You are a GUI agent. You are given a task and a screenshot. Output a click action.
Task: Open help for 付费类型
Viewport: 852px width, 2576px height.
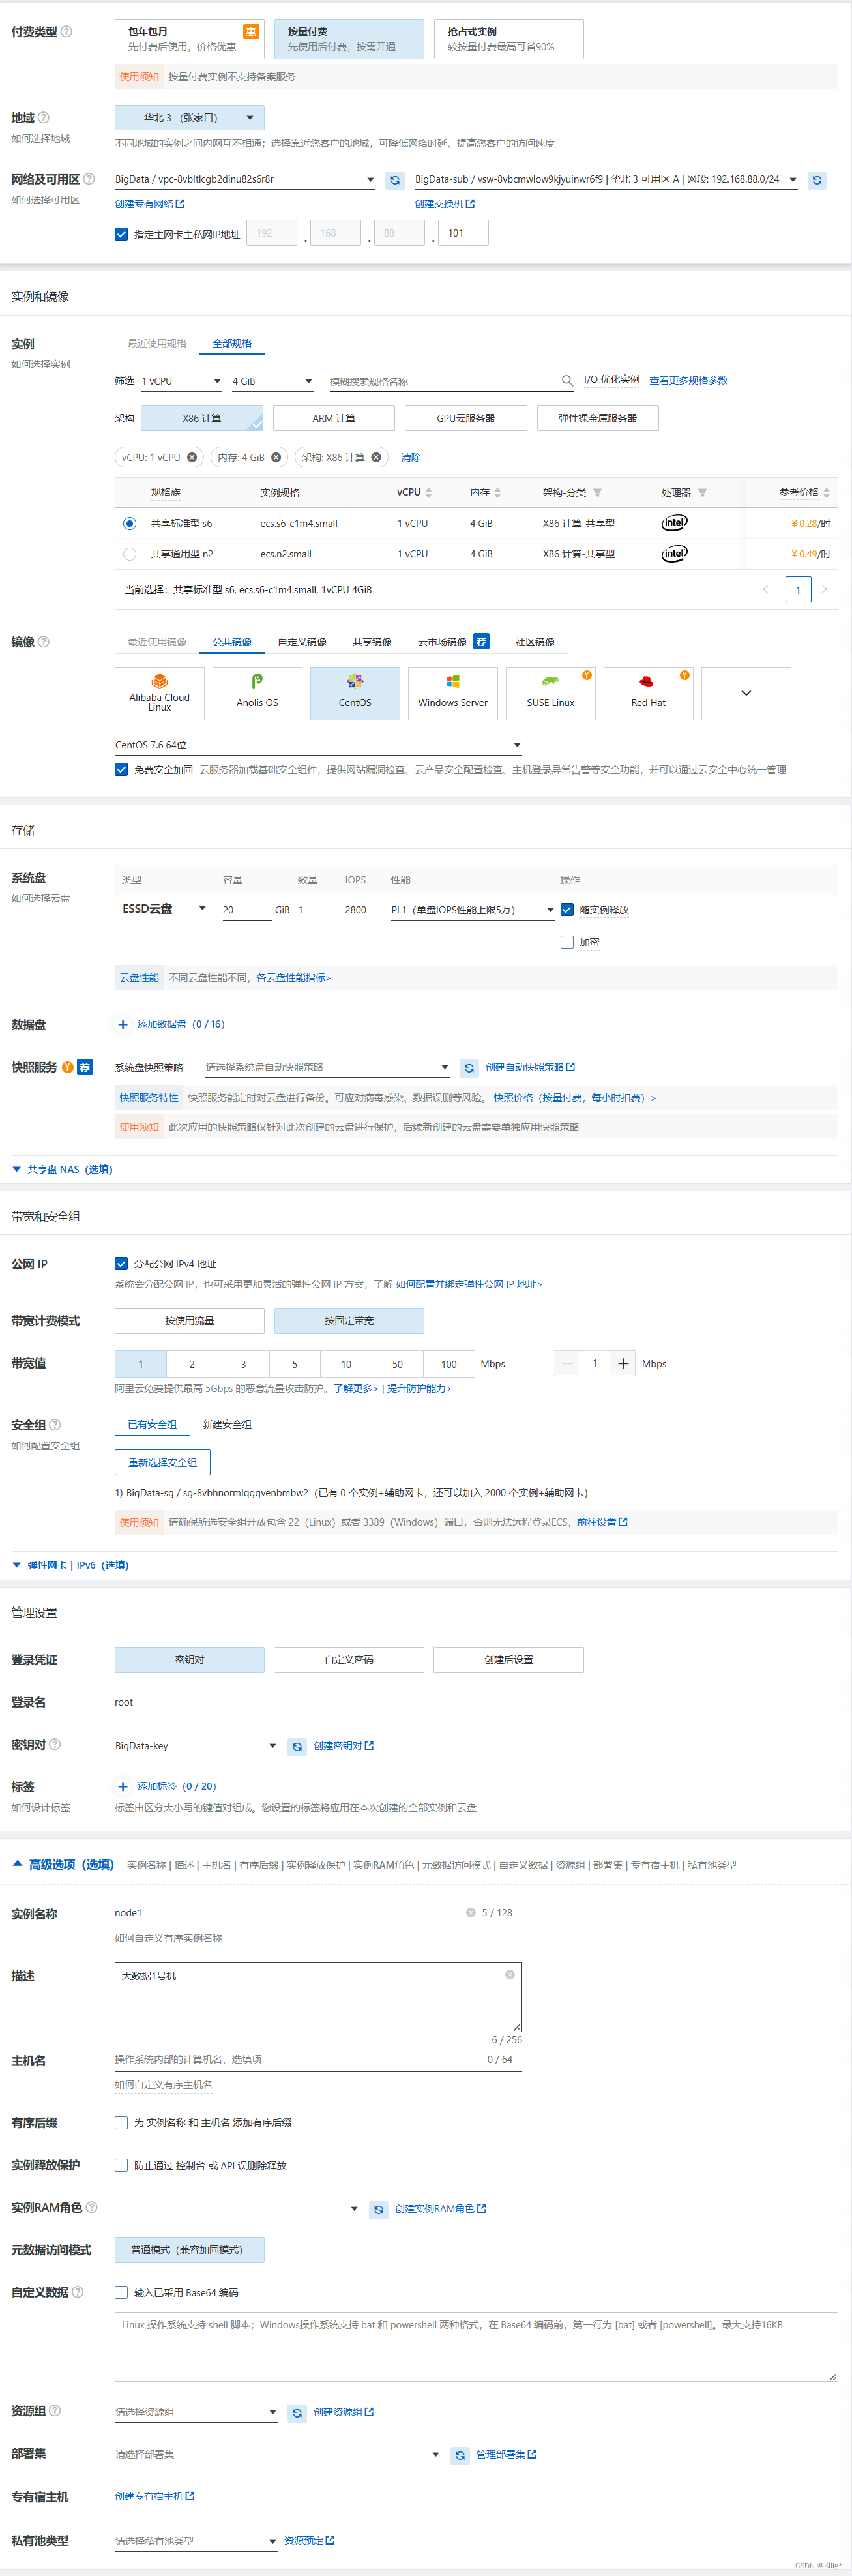[x=67, y=32]
